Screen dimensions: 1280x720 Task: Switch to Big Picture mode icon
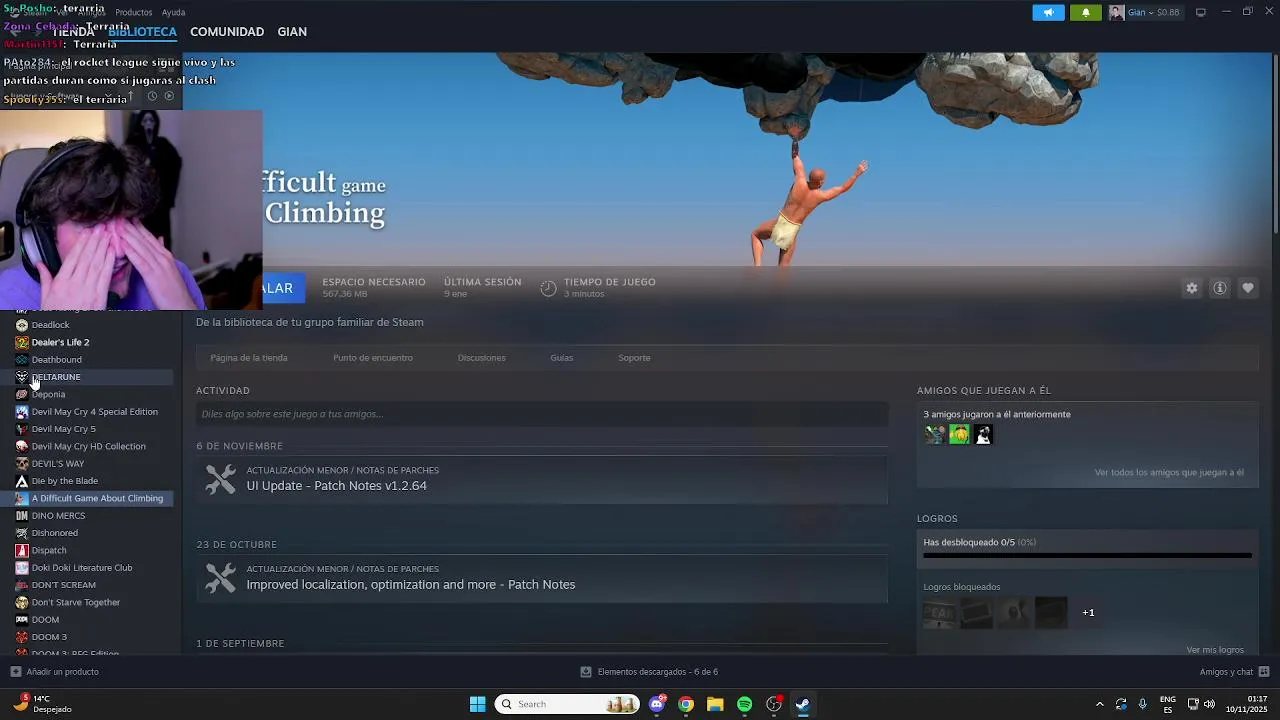1201,12
